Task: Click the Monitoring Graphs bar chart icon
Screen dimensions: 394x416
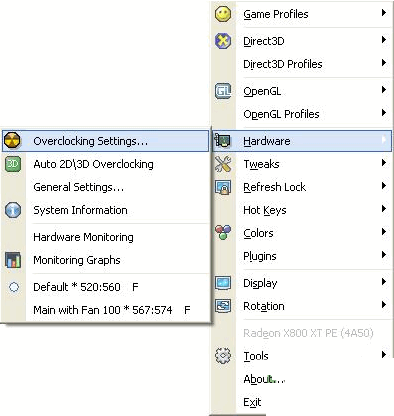Action: pyautogui.click(x=13, y=260)
